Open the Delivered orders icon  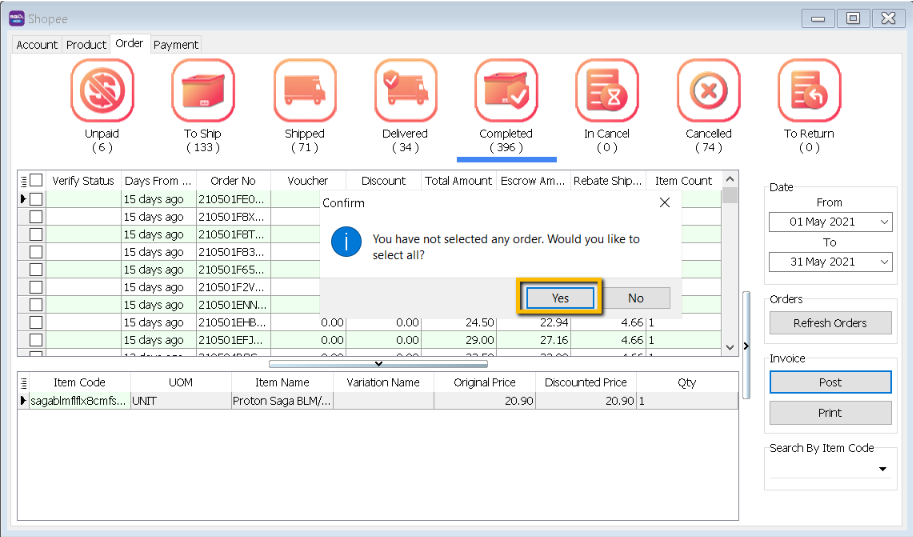coord(405,91)
